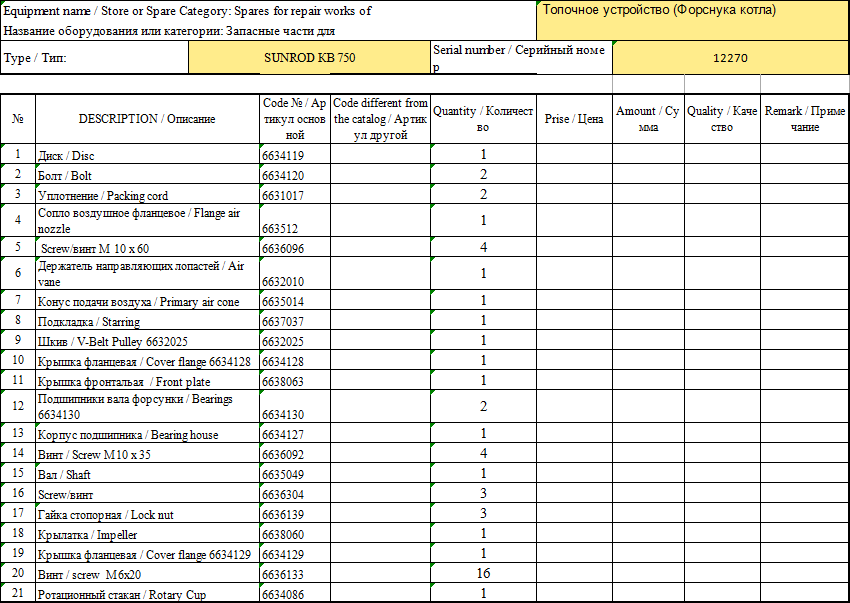Image resolution: width=850 pixels, height=603 pixels.
Task: Click the "Amount / Сумма" column header
Action: pos(648,119)
